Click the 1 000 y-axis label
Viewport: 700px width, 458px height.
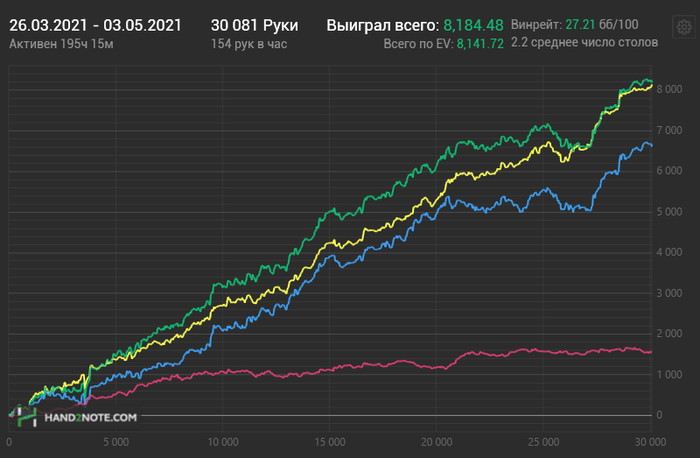669,375
